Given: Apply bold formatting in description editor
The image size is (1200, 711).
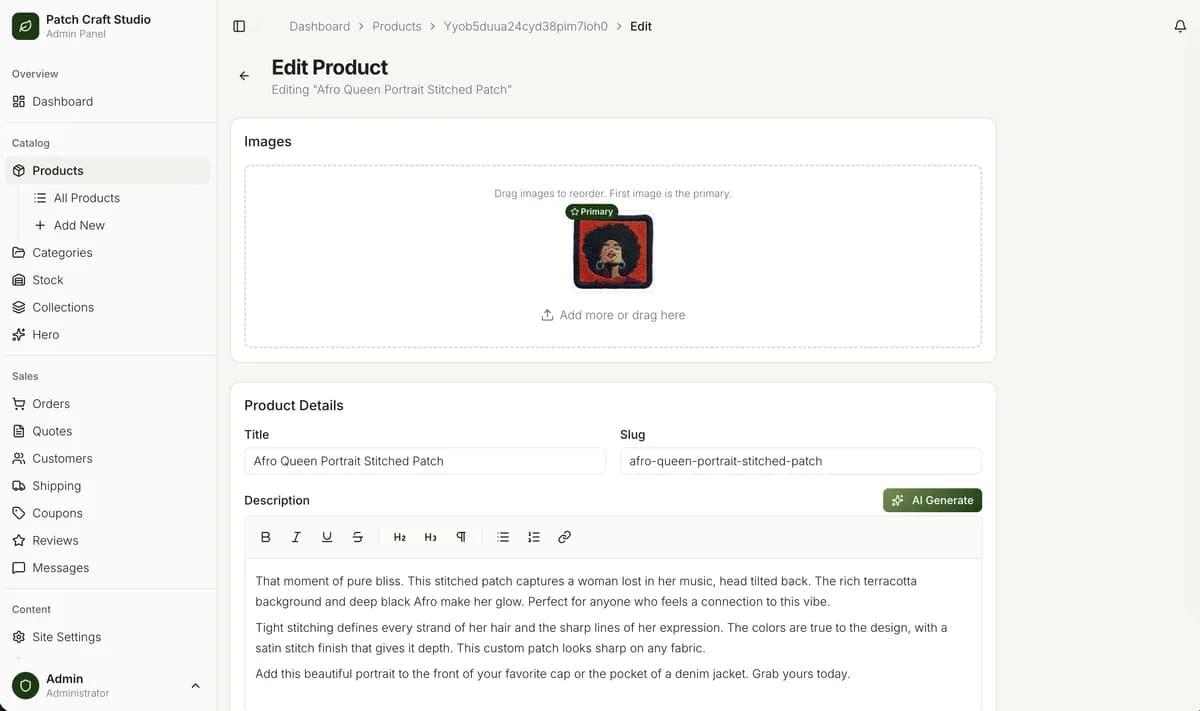Looking at the screenshot, I should click(266, 537).
